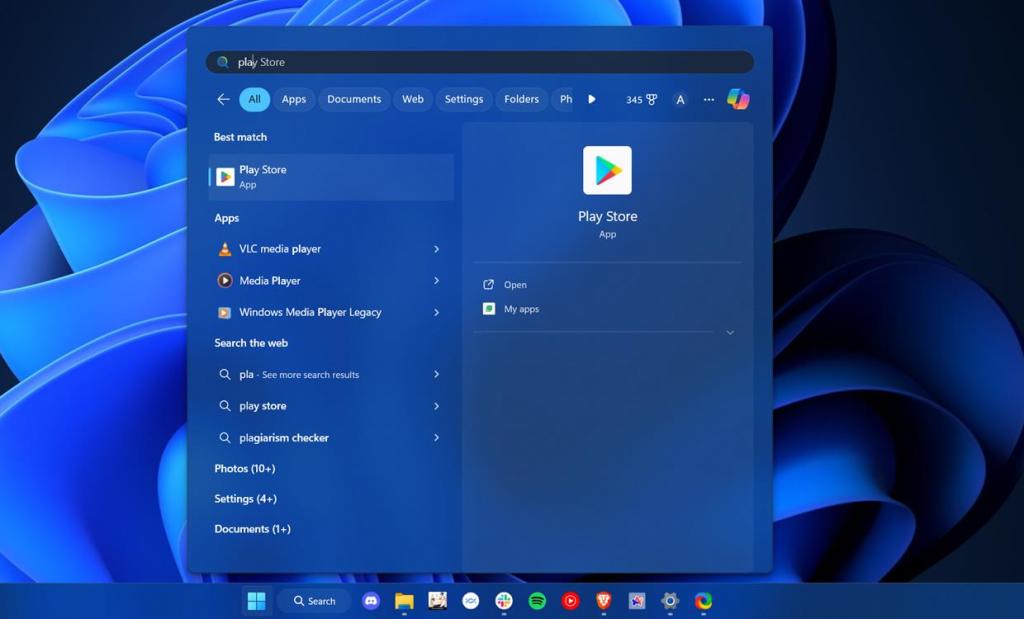The image size is (1024, 619).
Task: Click the taskbar Search box
Action: (314, 601)
